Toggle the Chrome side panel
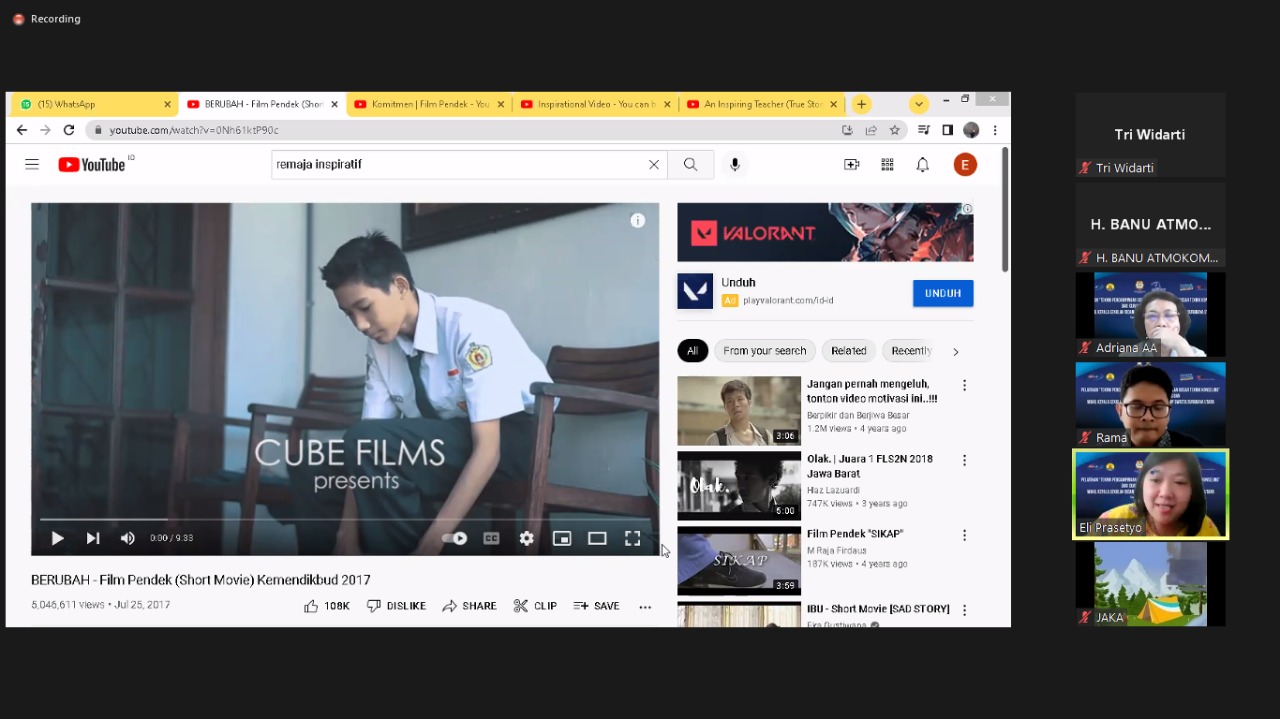The height and width of the screenshot is (719, 1280). coord(948,130)
